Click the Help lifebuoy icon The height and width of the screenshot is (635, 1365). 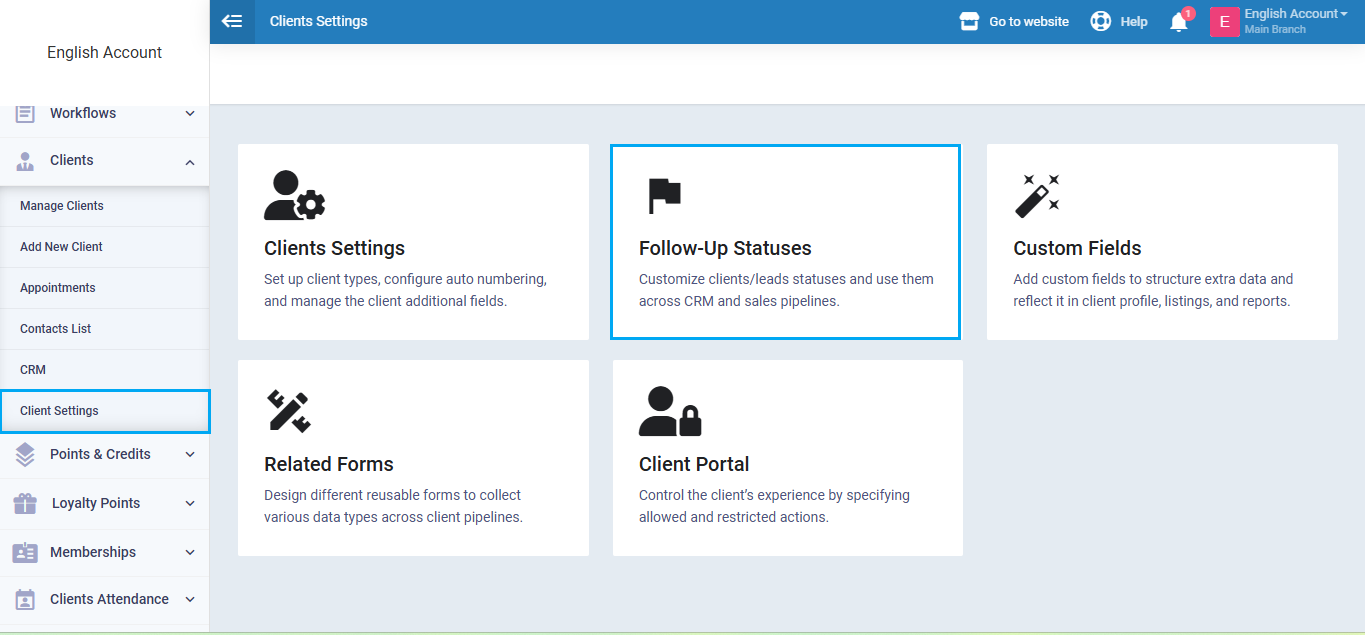coord(1100,21)
